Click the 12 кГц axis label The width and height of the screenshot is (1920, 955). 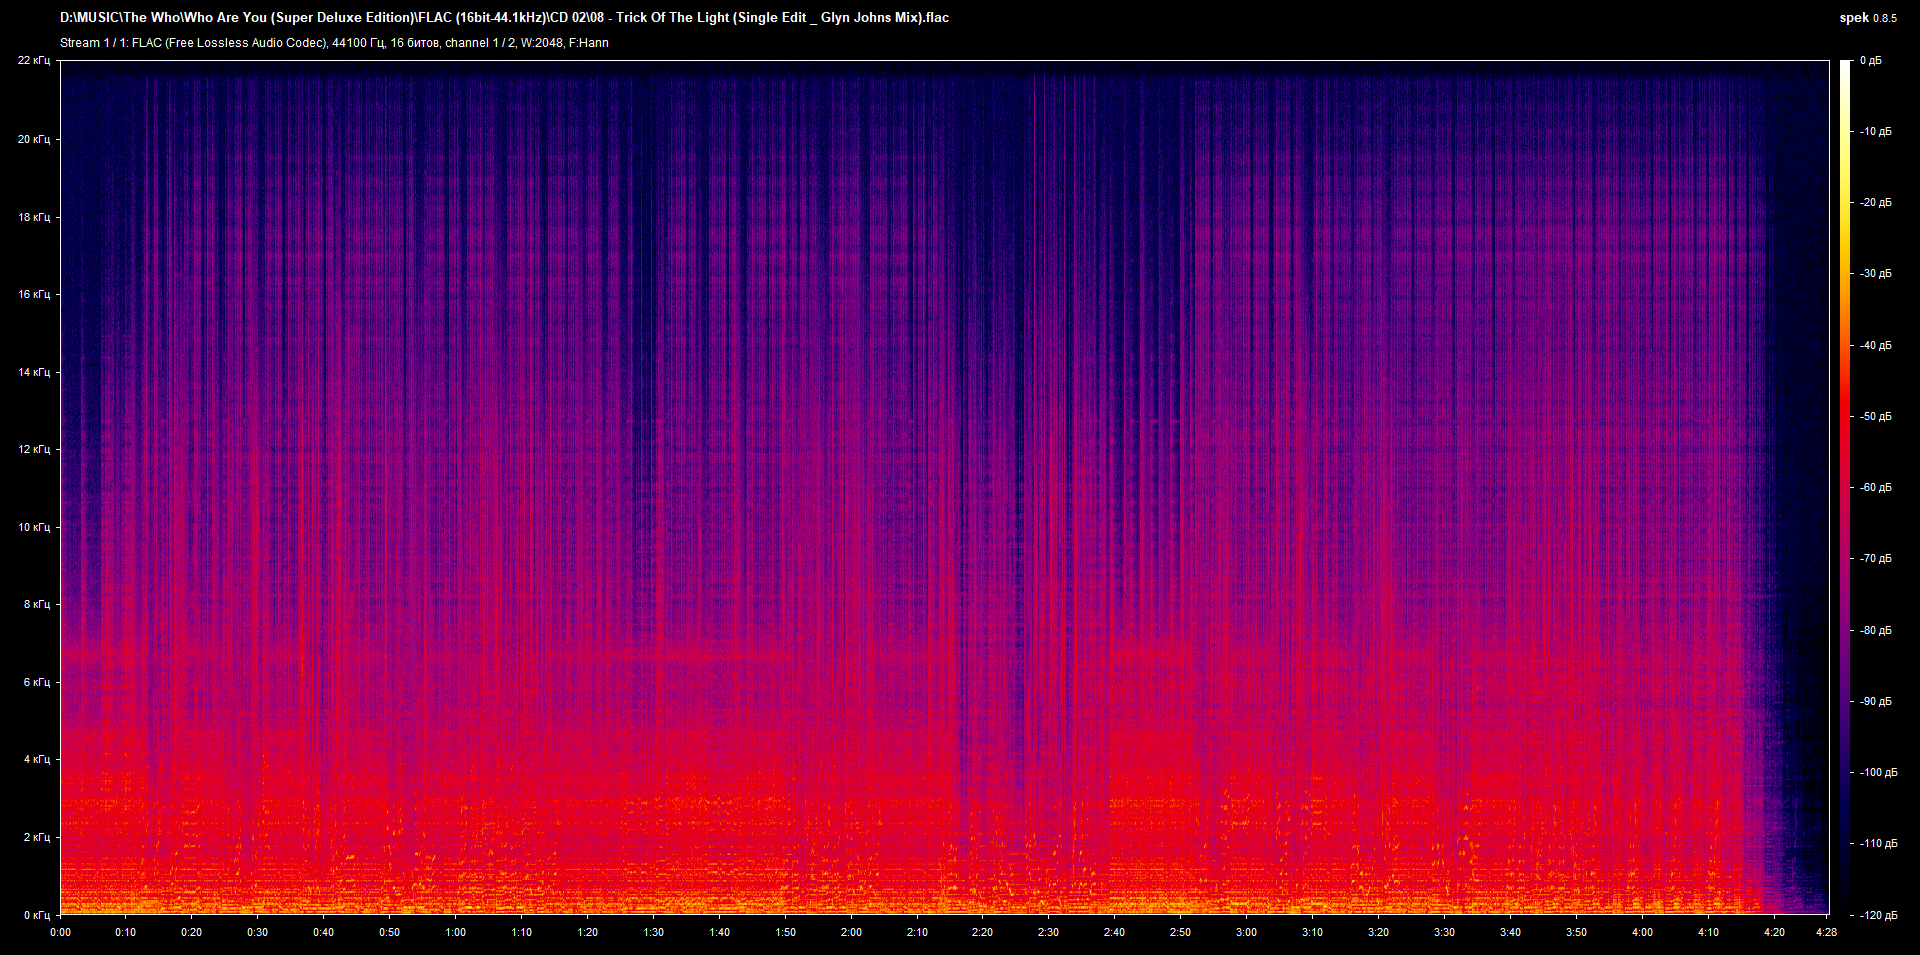coord(33,448)
